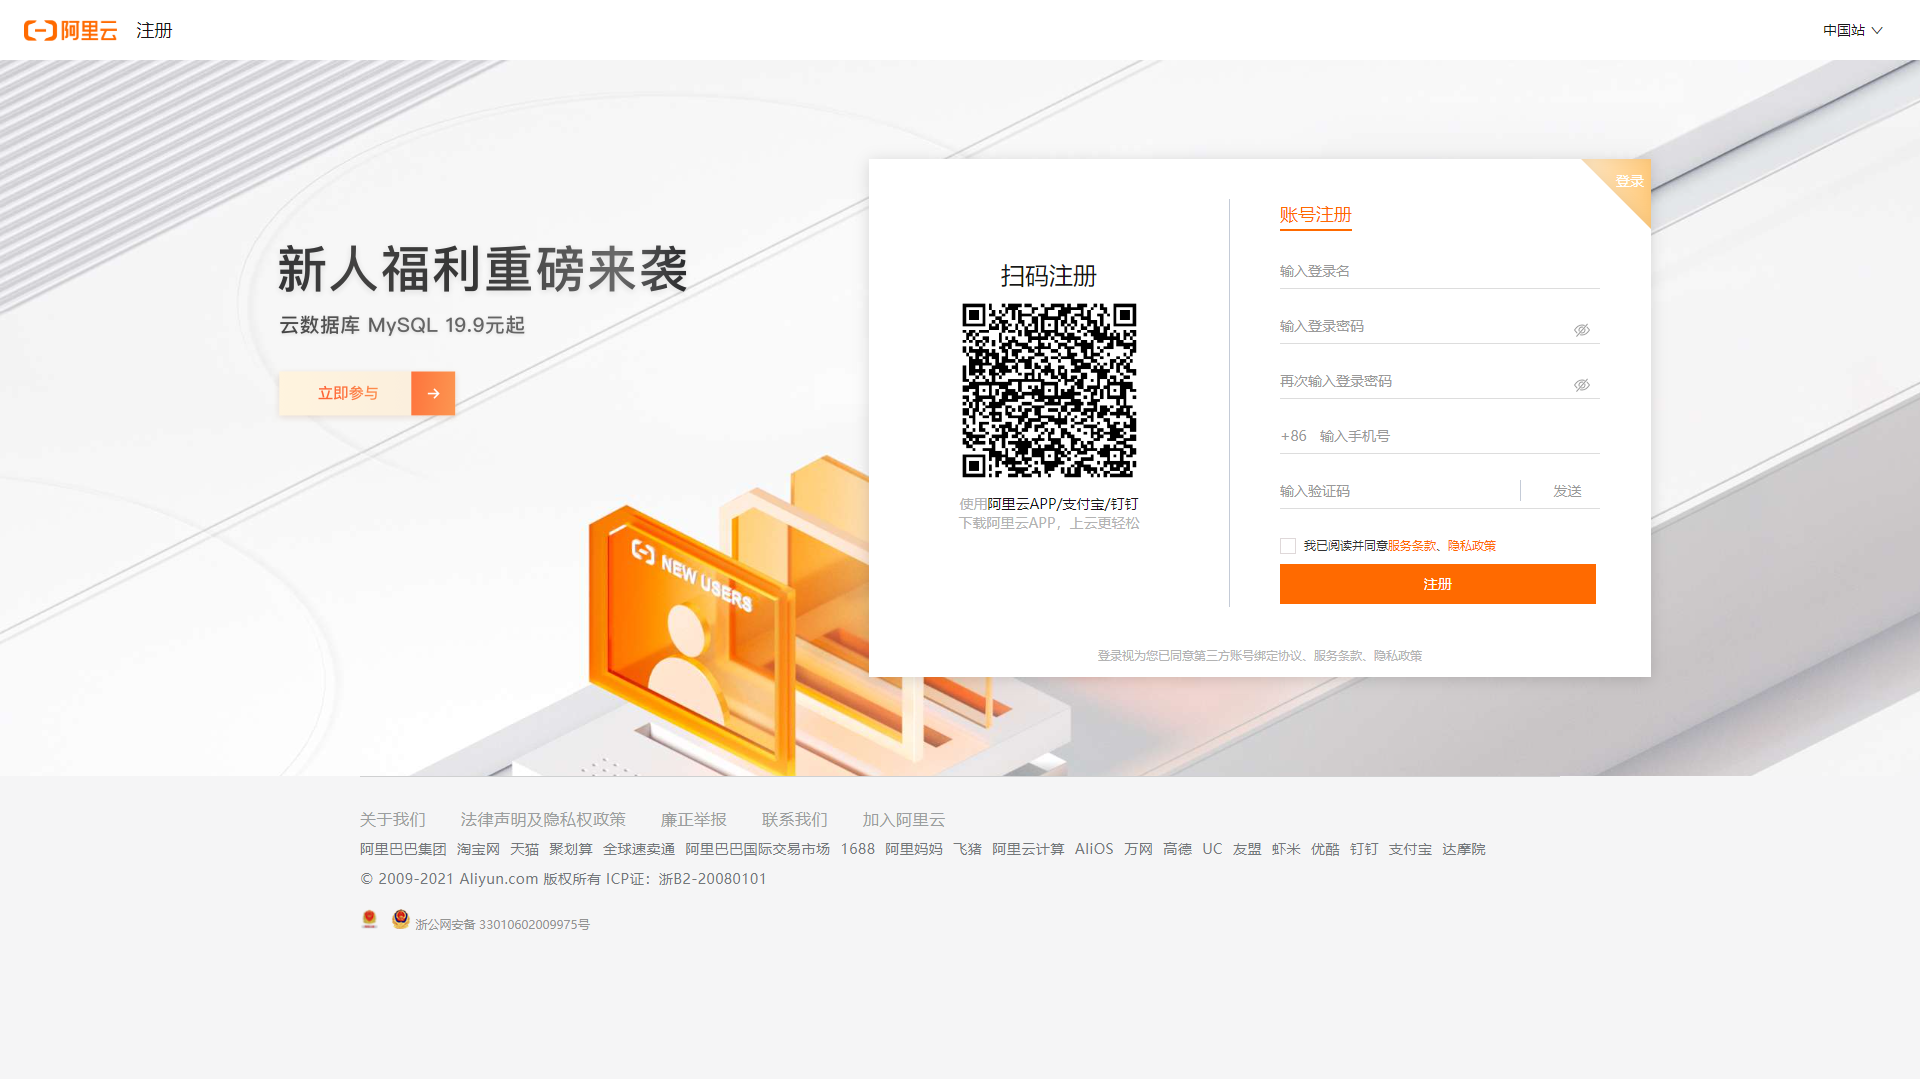Select the 账号注册 tab
The image size is (1920, 1079).
(1315, 215)
